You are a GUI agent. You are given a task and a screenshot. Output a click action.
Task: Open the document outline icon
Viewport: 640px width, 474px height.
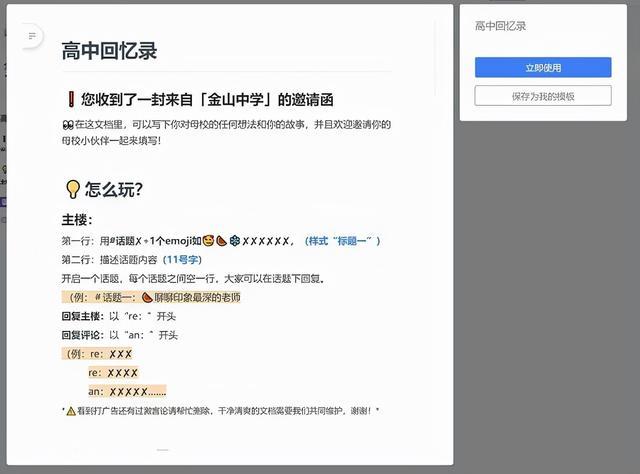pos(32,36)
